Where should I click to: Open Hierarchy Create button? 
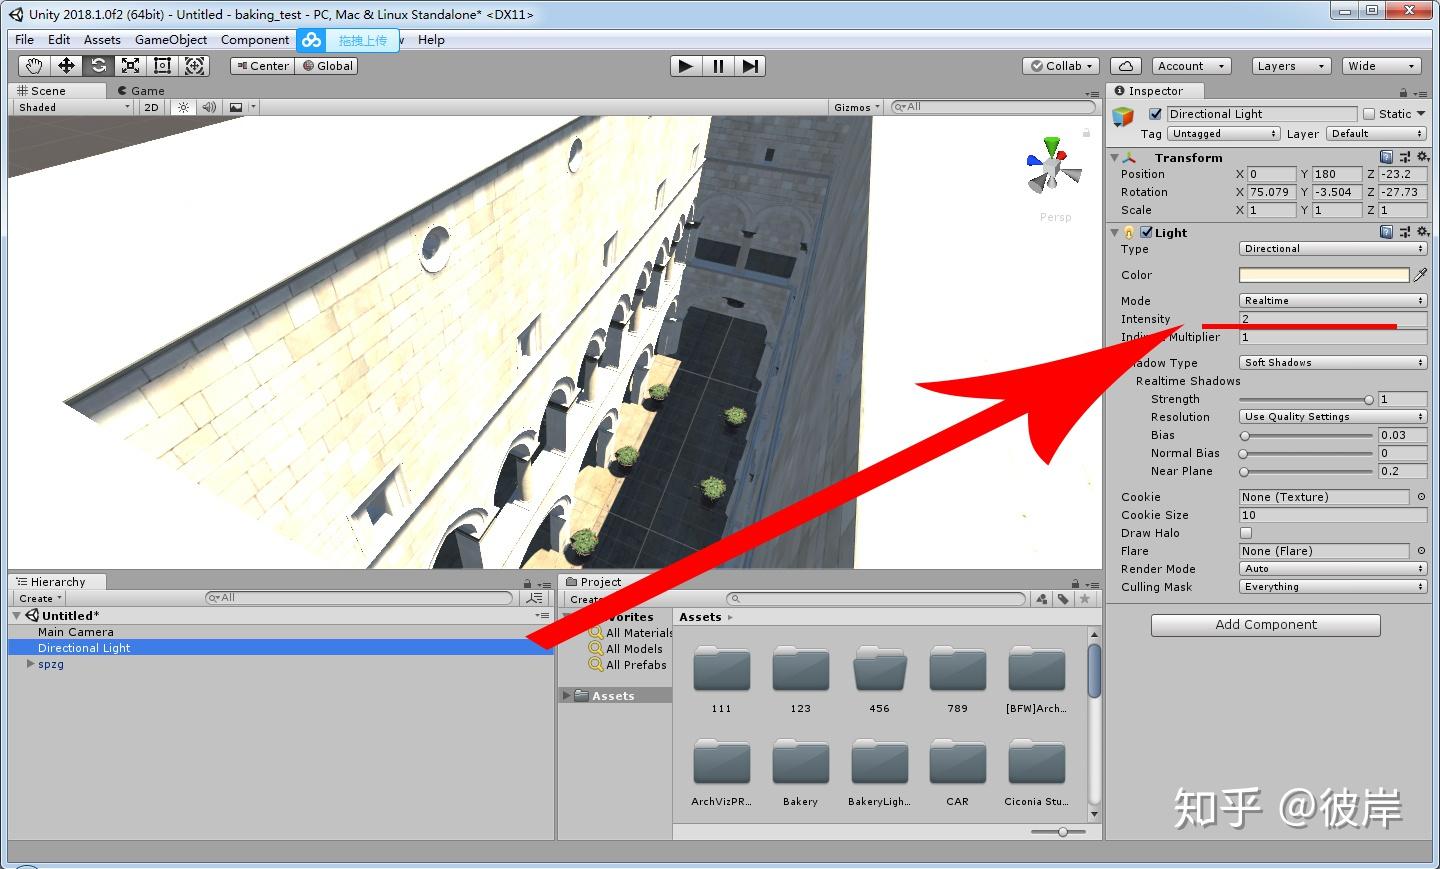coord(40,598)
